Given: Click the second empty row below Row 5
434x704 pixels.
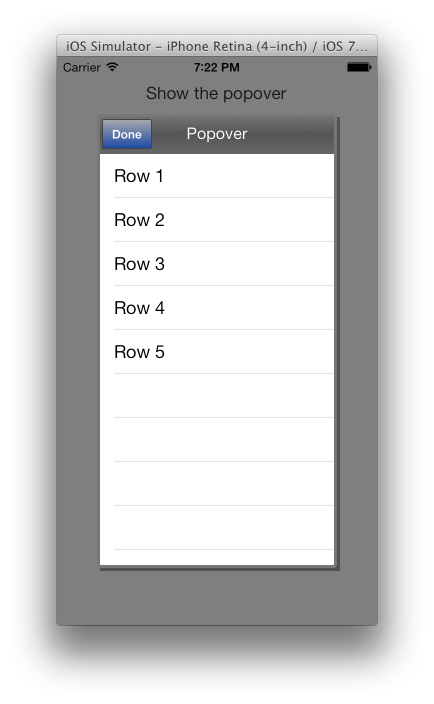Looking at the screenshot, I should click(217, 440).
